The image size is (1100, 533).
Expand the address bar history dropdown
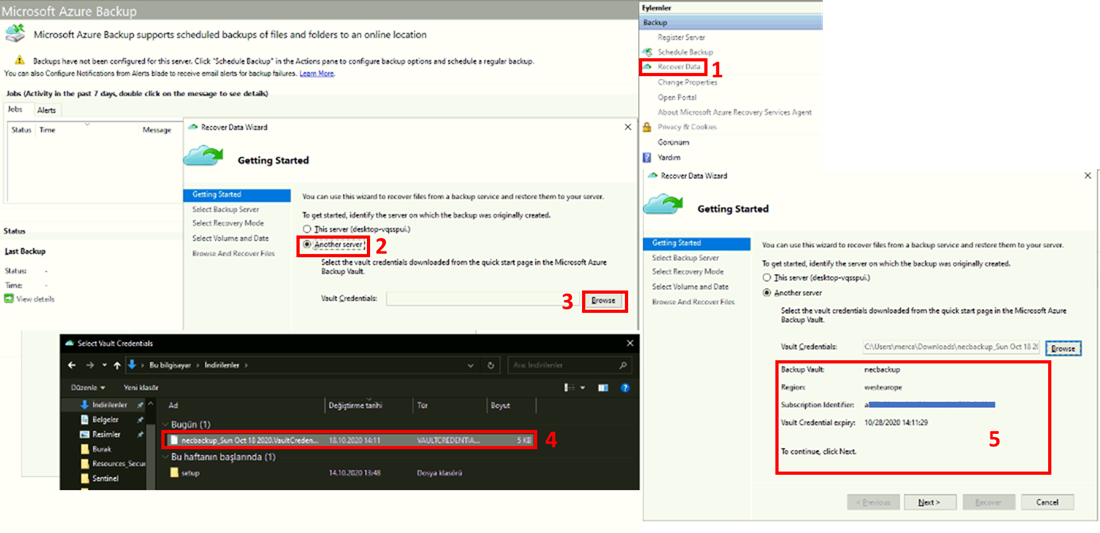click(473, 365)
